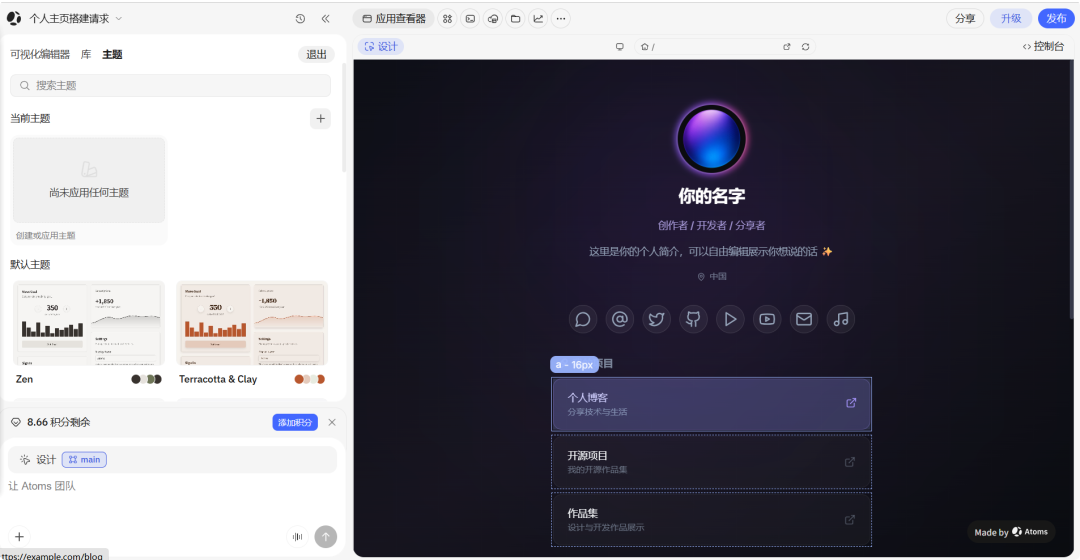Click the 尚未应用任何主题 placeholder card
The height and width of the screenshot is (560, 1080).
click(x=89, y=180)
